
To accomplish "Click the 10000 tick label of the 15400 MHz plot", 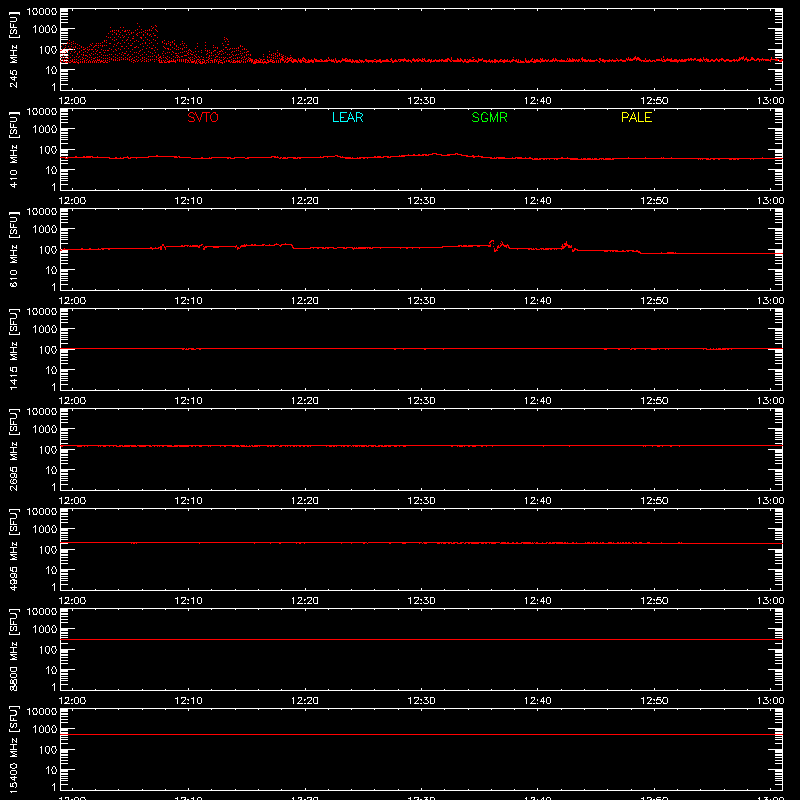I will click(42, 712).
